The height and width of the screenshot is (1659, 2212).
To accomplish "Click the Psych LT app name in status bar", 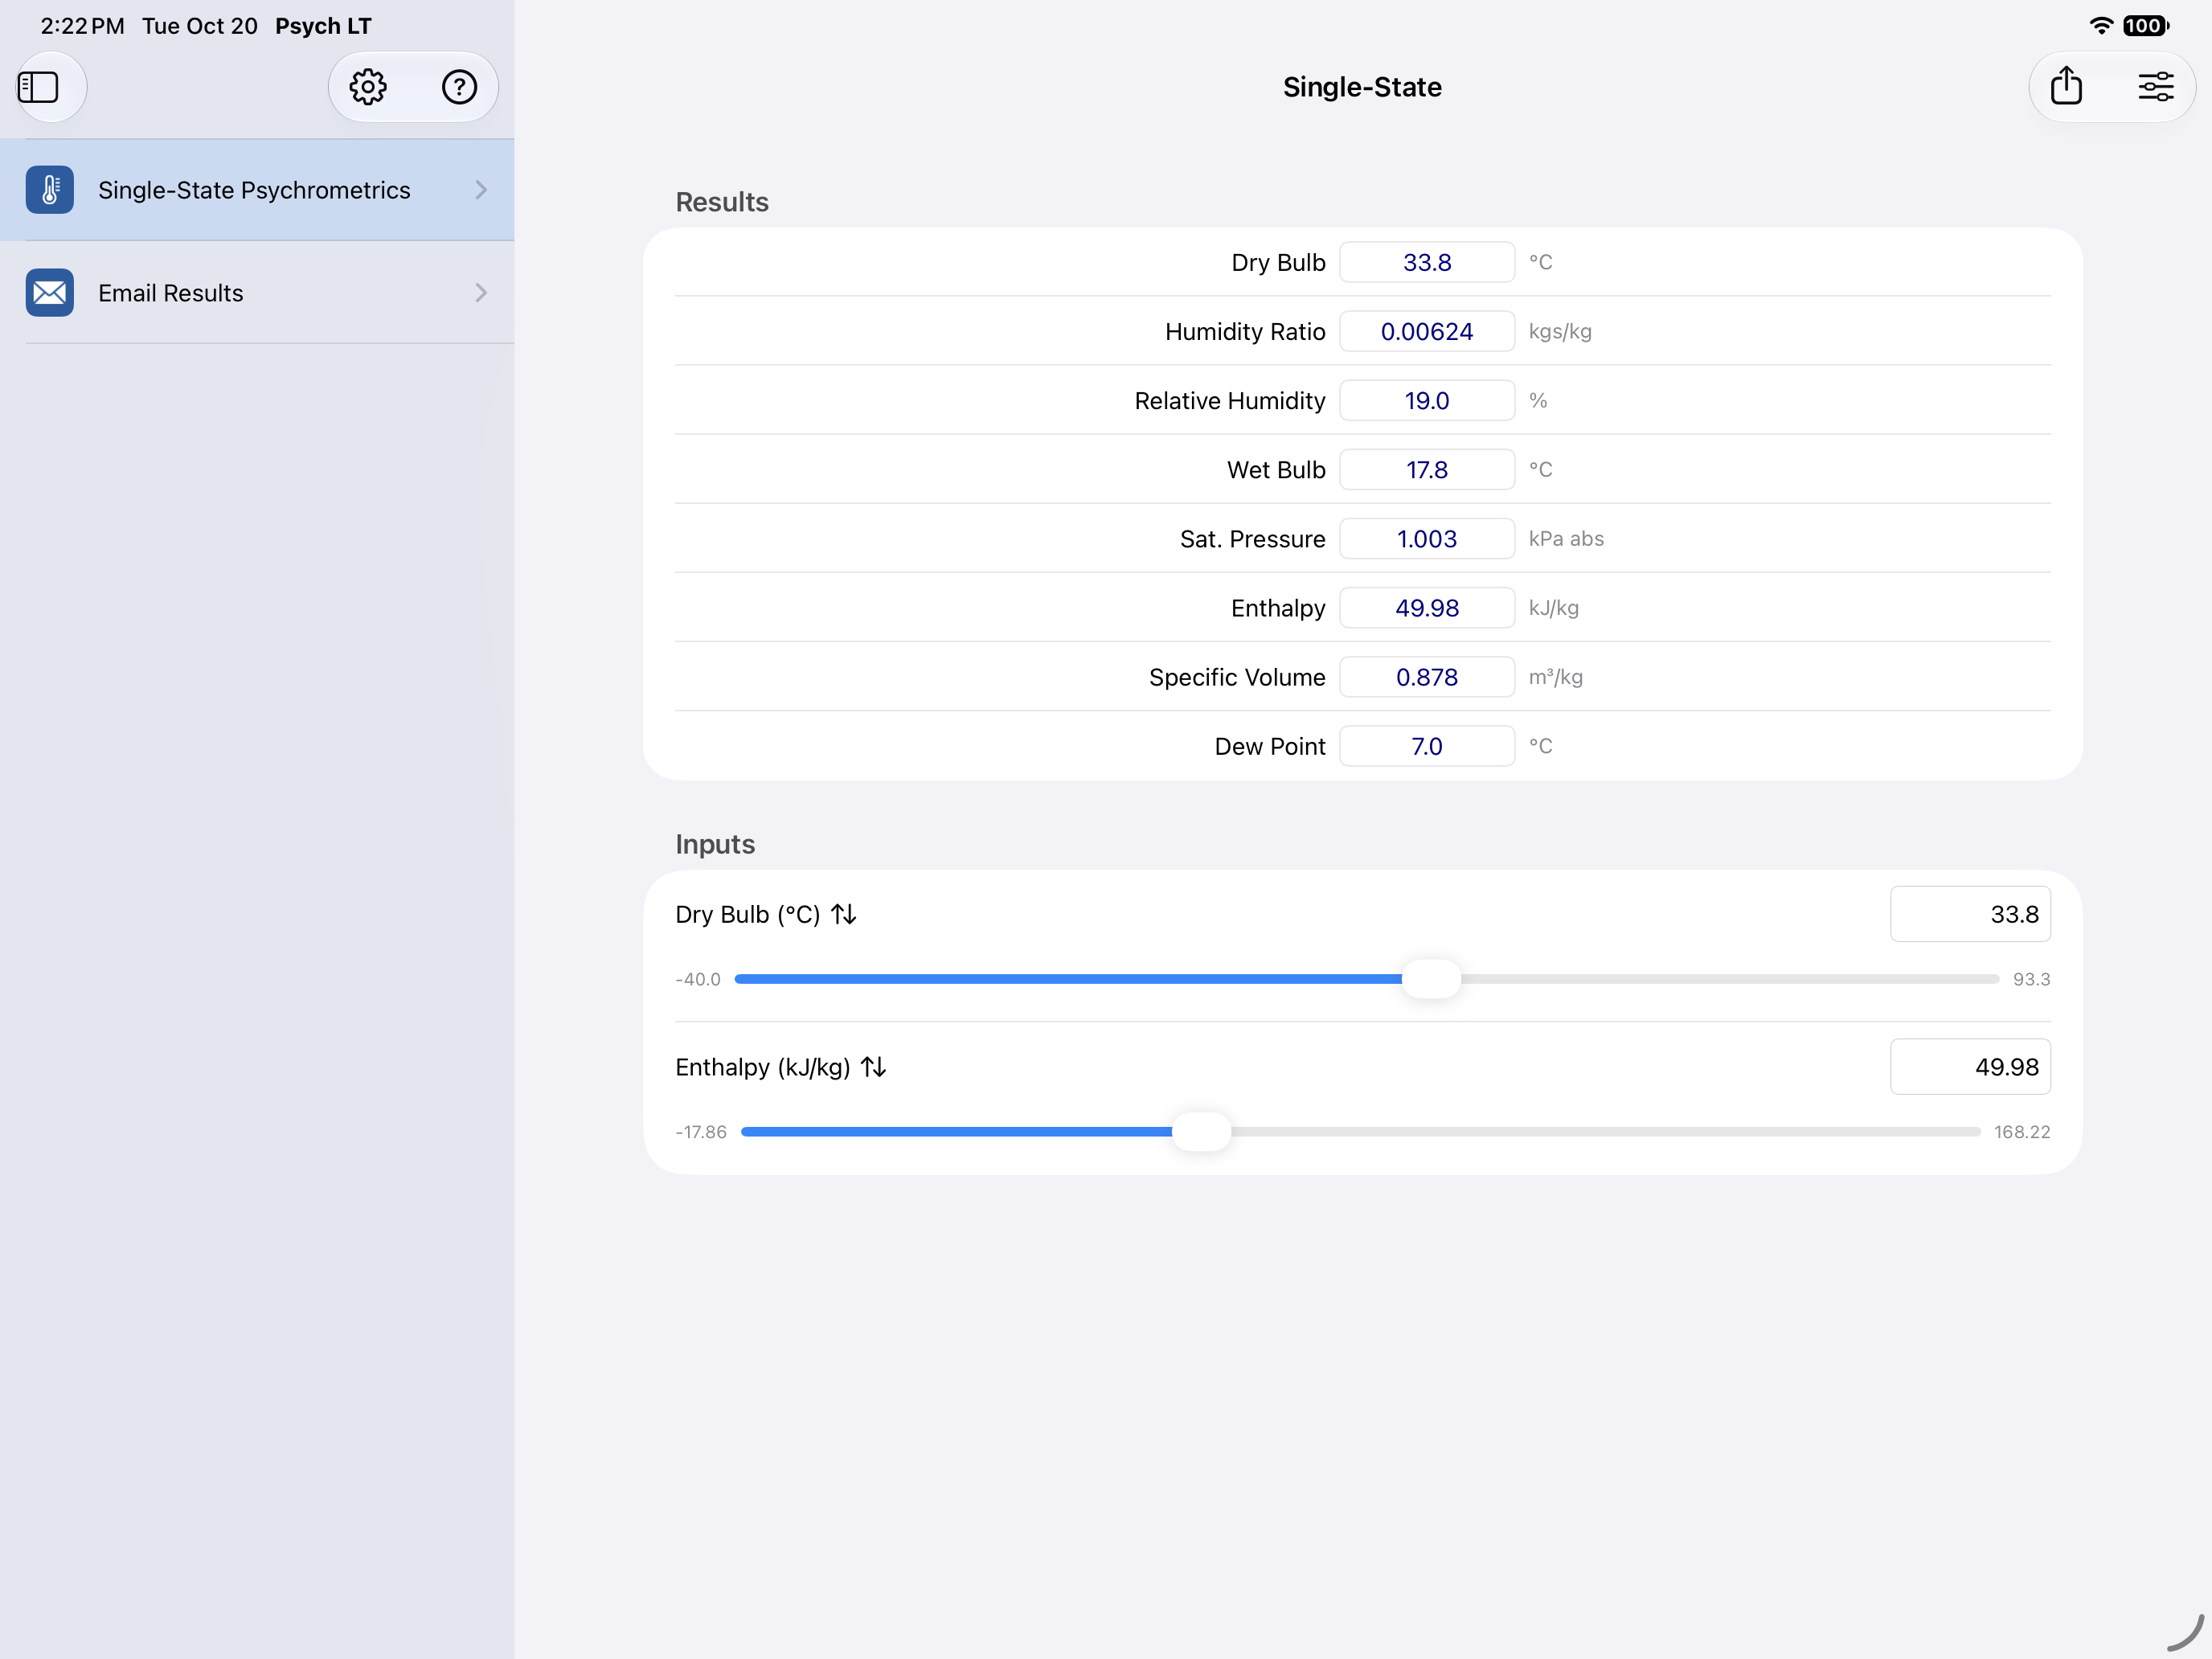I will pyautogui.click(x=323, y=26).
